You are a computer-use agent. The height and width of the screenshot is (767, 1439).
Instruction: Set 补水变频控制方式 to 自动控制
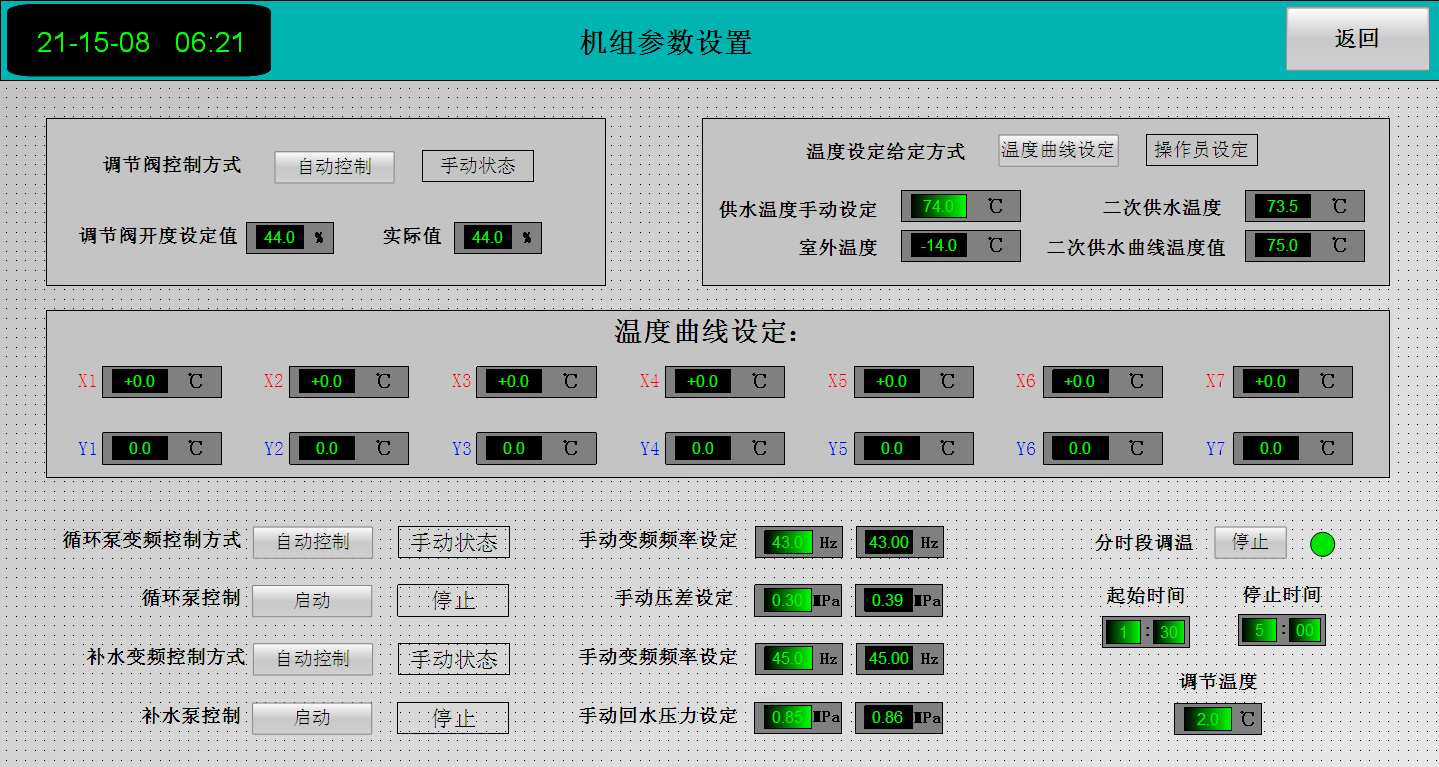pyautogui.click(x=312, y=659)
